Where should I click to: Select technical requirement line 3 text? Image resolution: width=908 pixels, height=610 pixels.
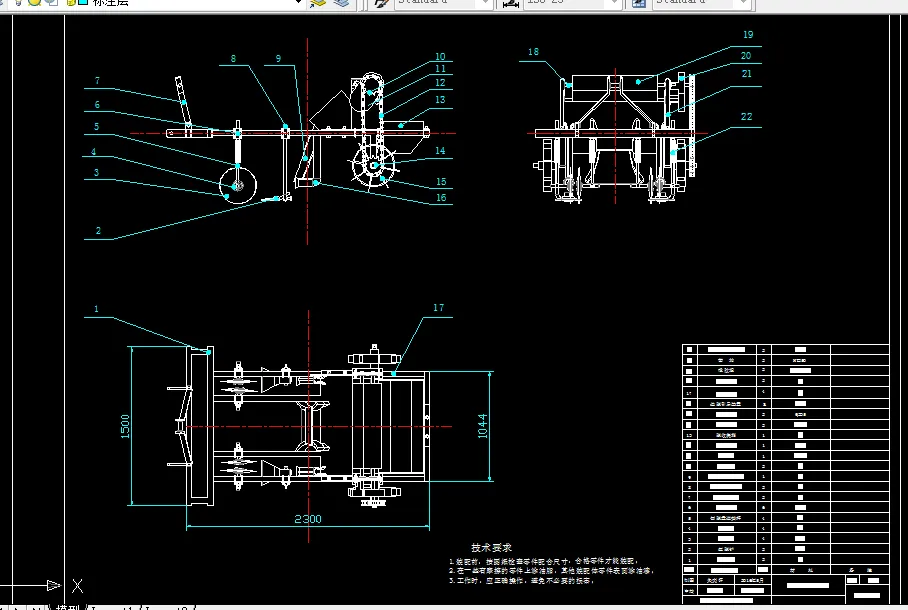click(x=521, y=580)
